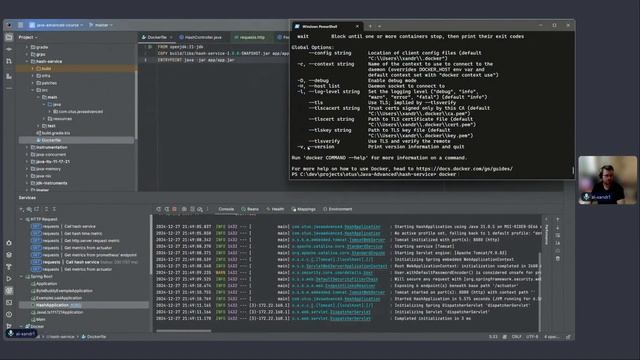The height and width of the screenshot is (360, 640).
Task: Click the scroll-to-top arrow beside console
Action: (x=558, y=220)
